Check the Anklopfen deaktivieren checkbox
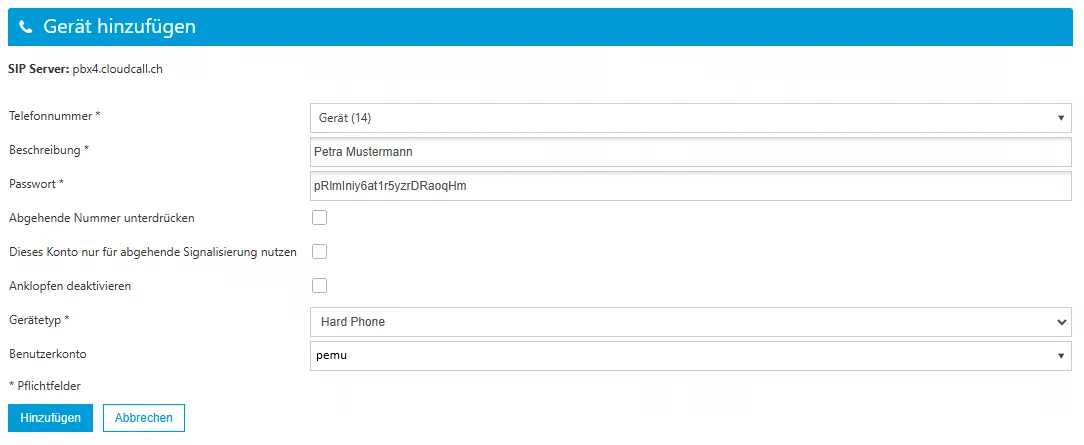The width and height of the screenshot is (1084, 445). coord(320,286)
